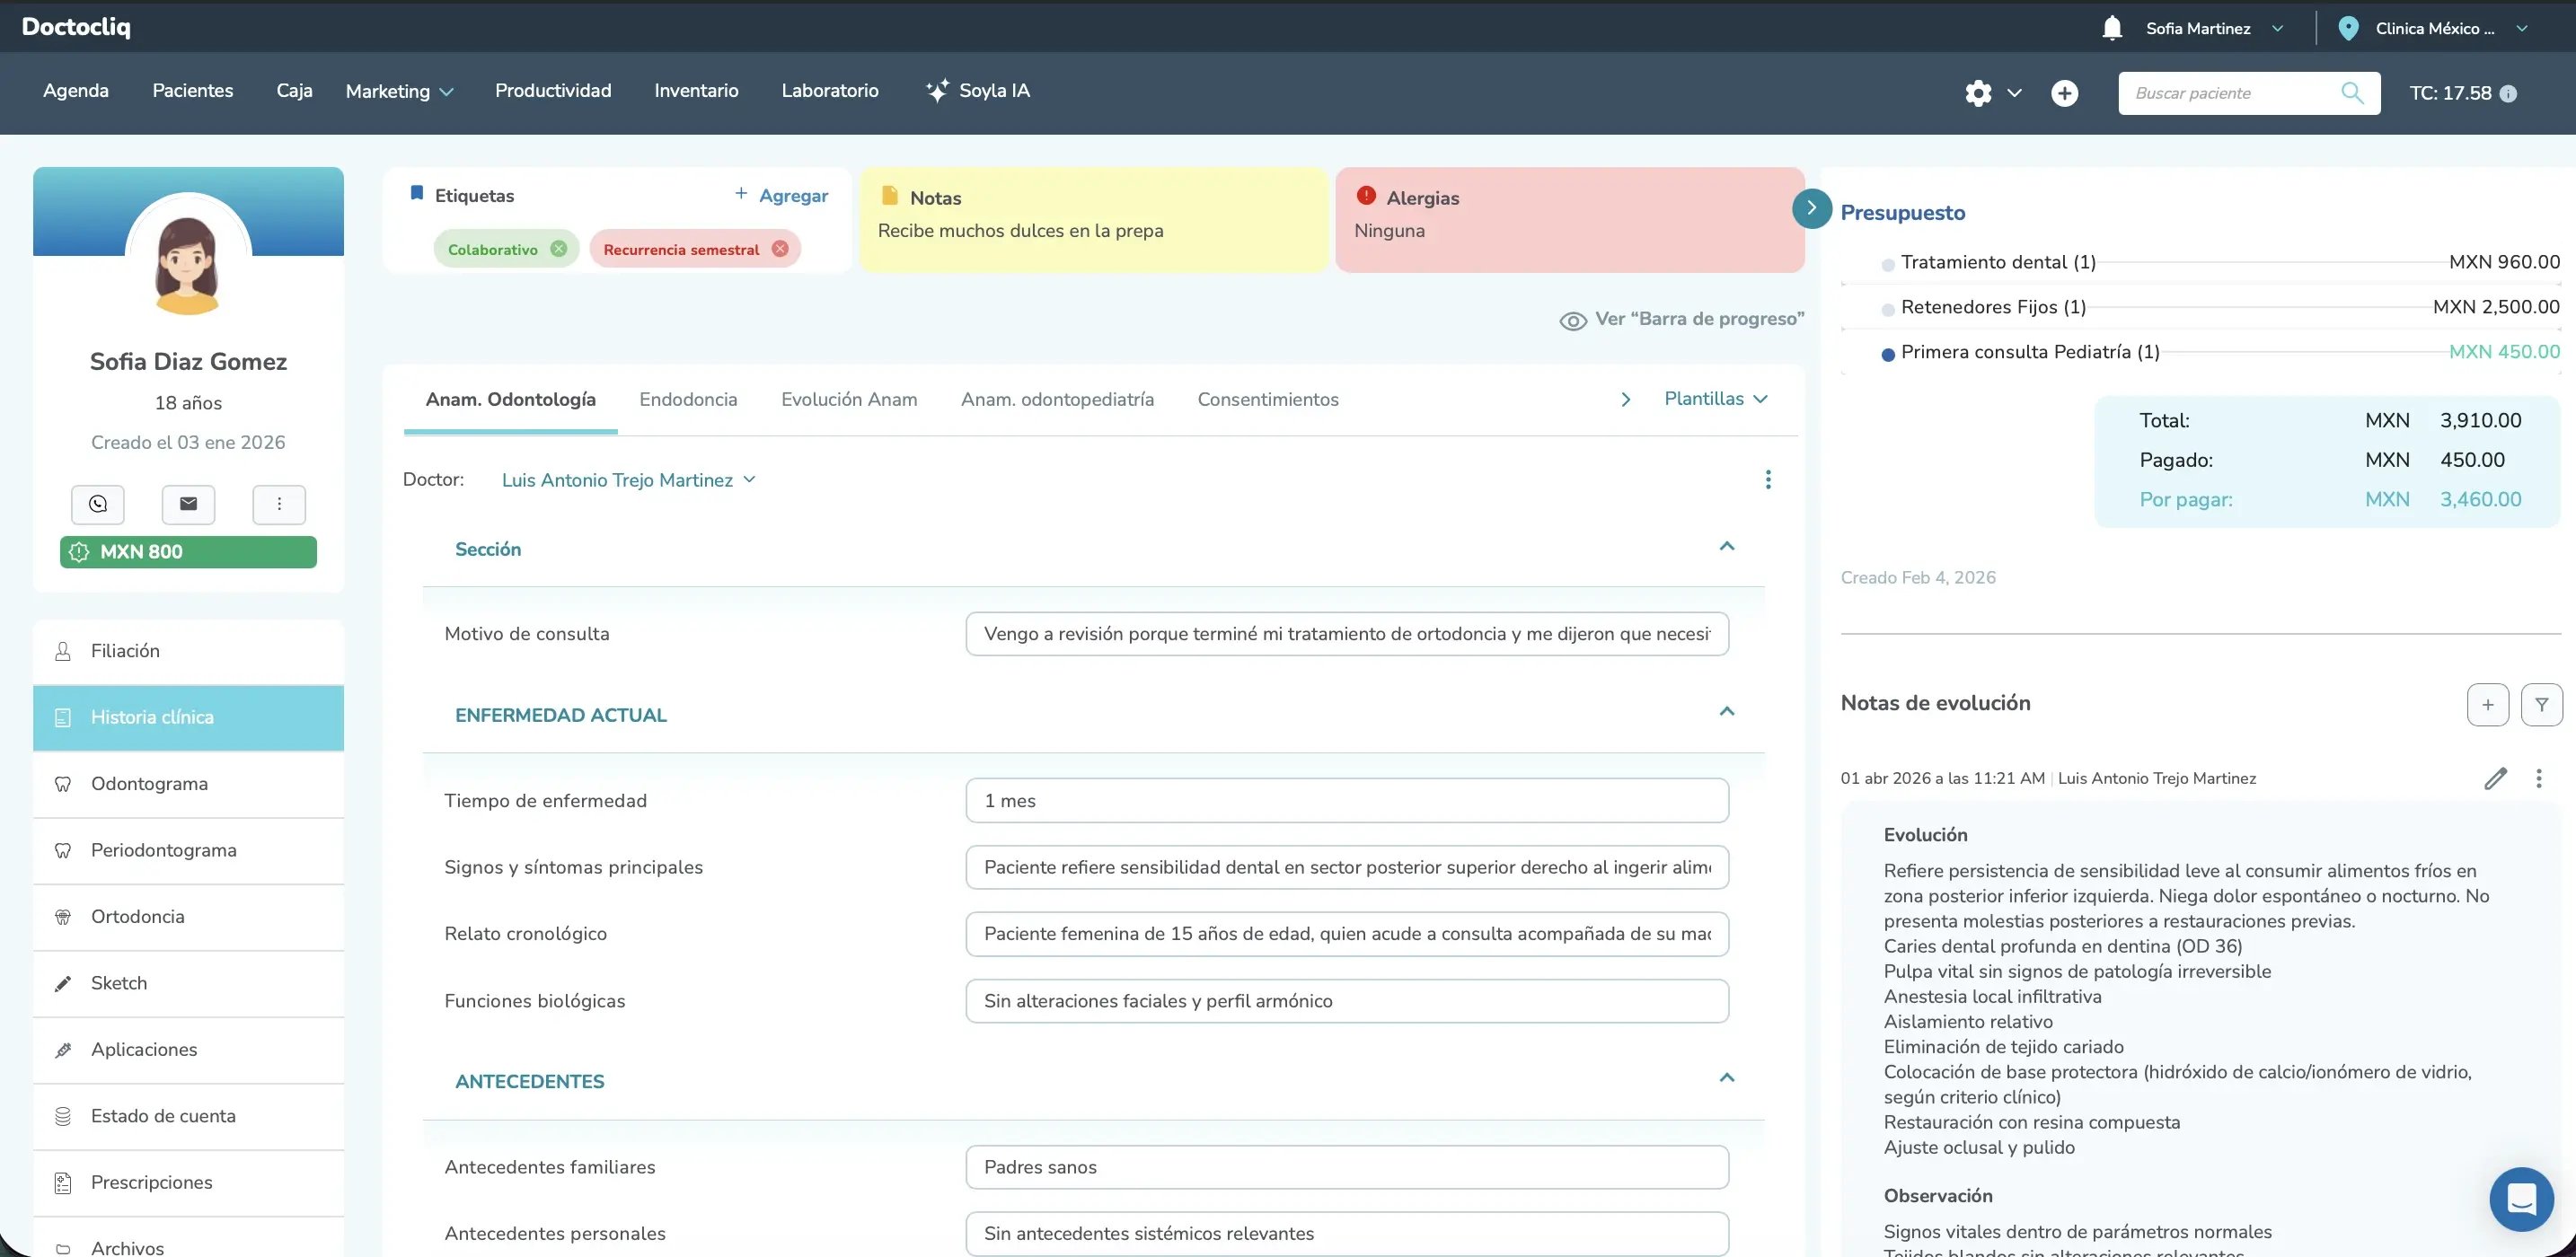The width and height of the screenshot is (2576, 1257).
Task: Show exchange rate info icon
Action: coord(2508,93)
